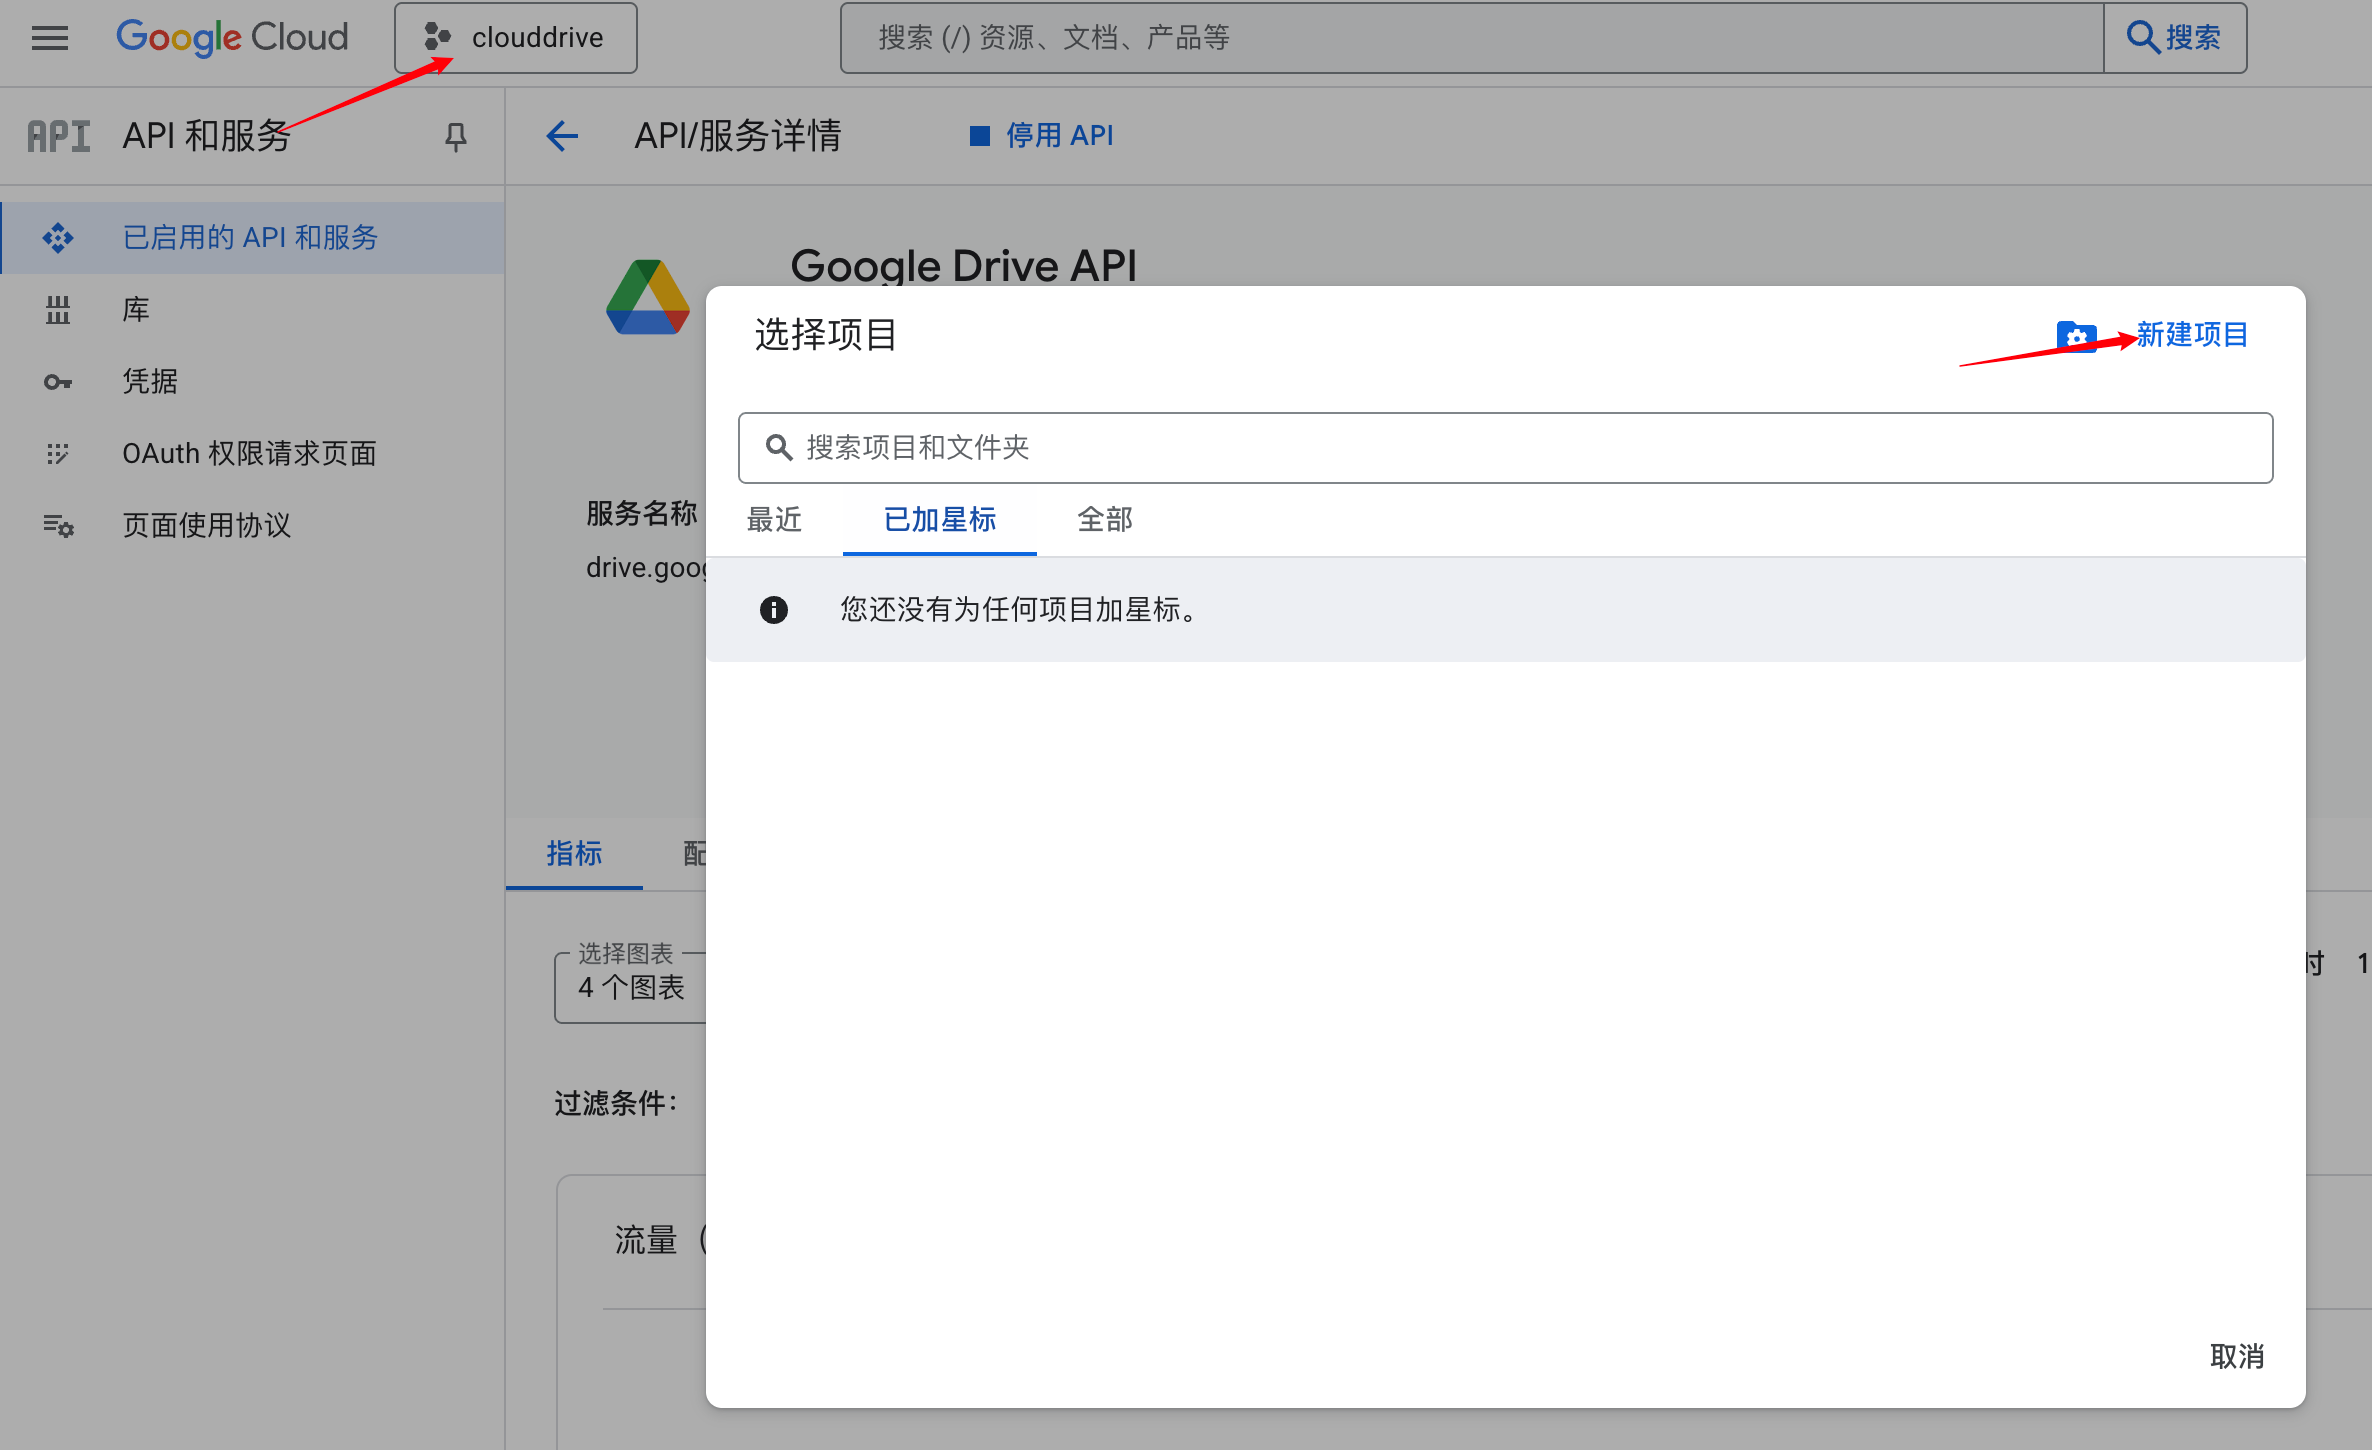Click the Google Drive logo
The height and width of the screenshot is (1450, 2372).
point(648,297)
